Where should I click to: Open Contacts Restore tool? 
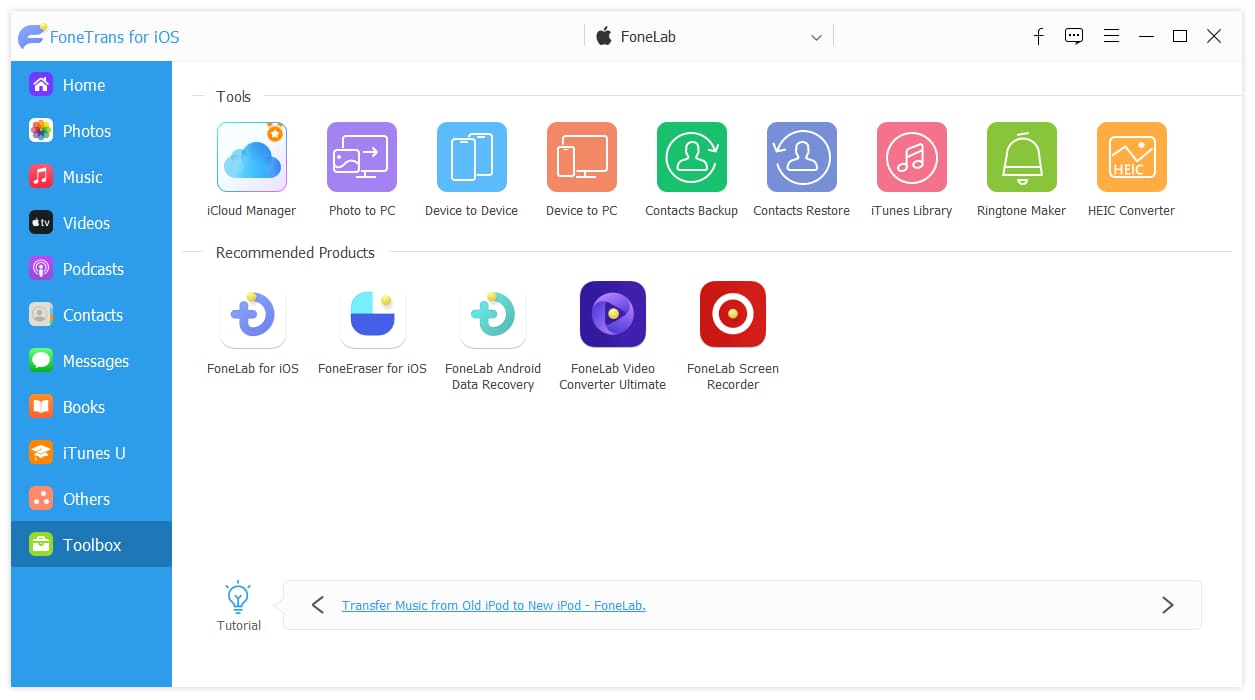tap(802, 157)
